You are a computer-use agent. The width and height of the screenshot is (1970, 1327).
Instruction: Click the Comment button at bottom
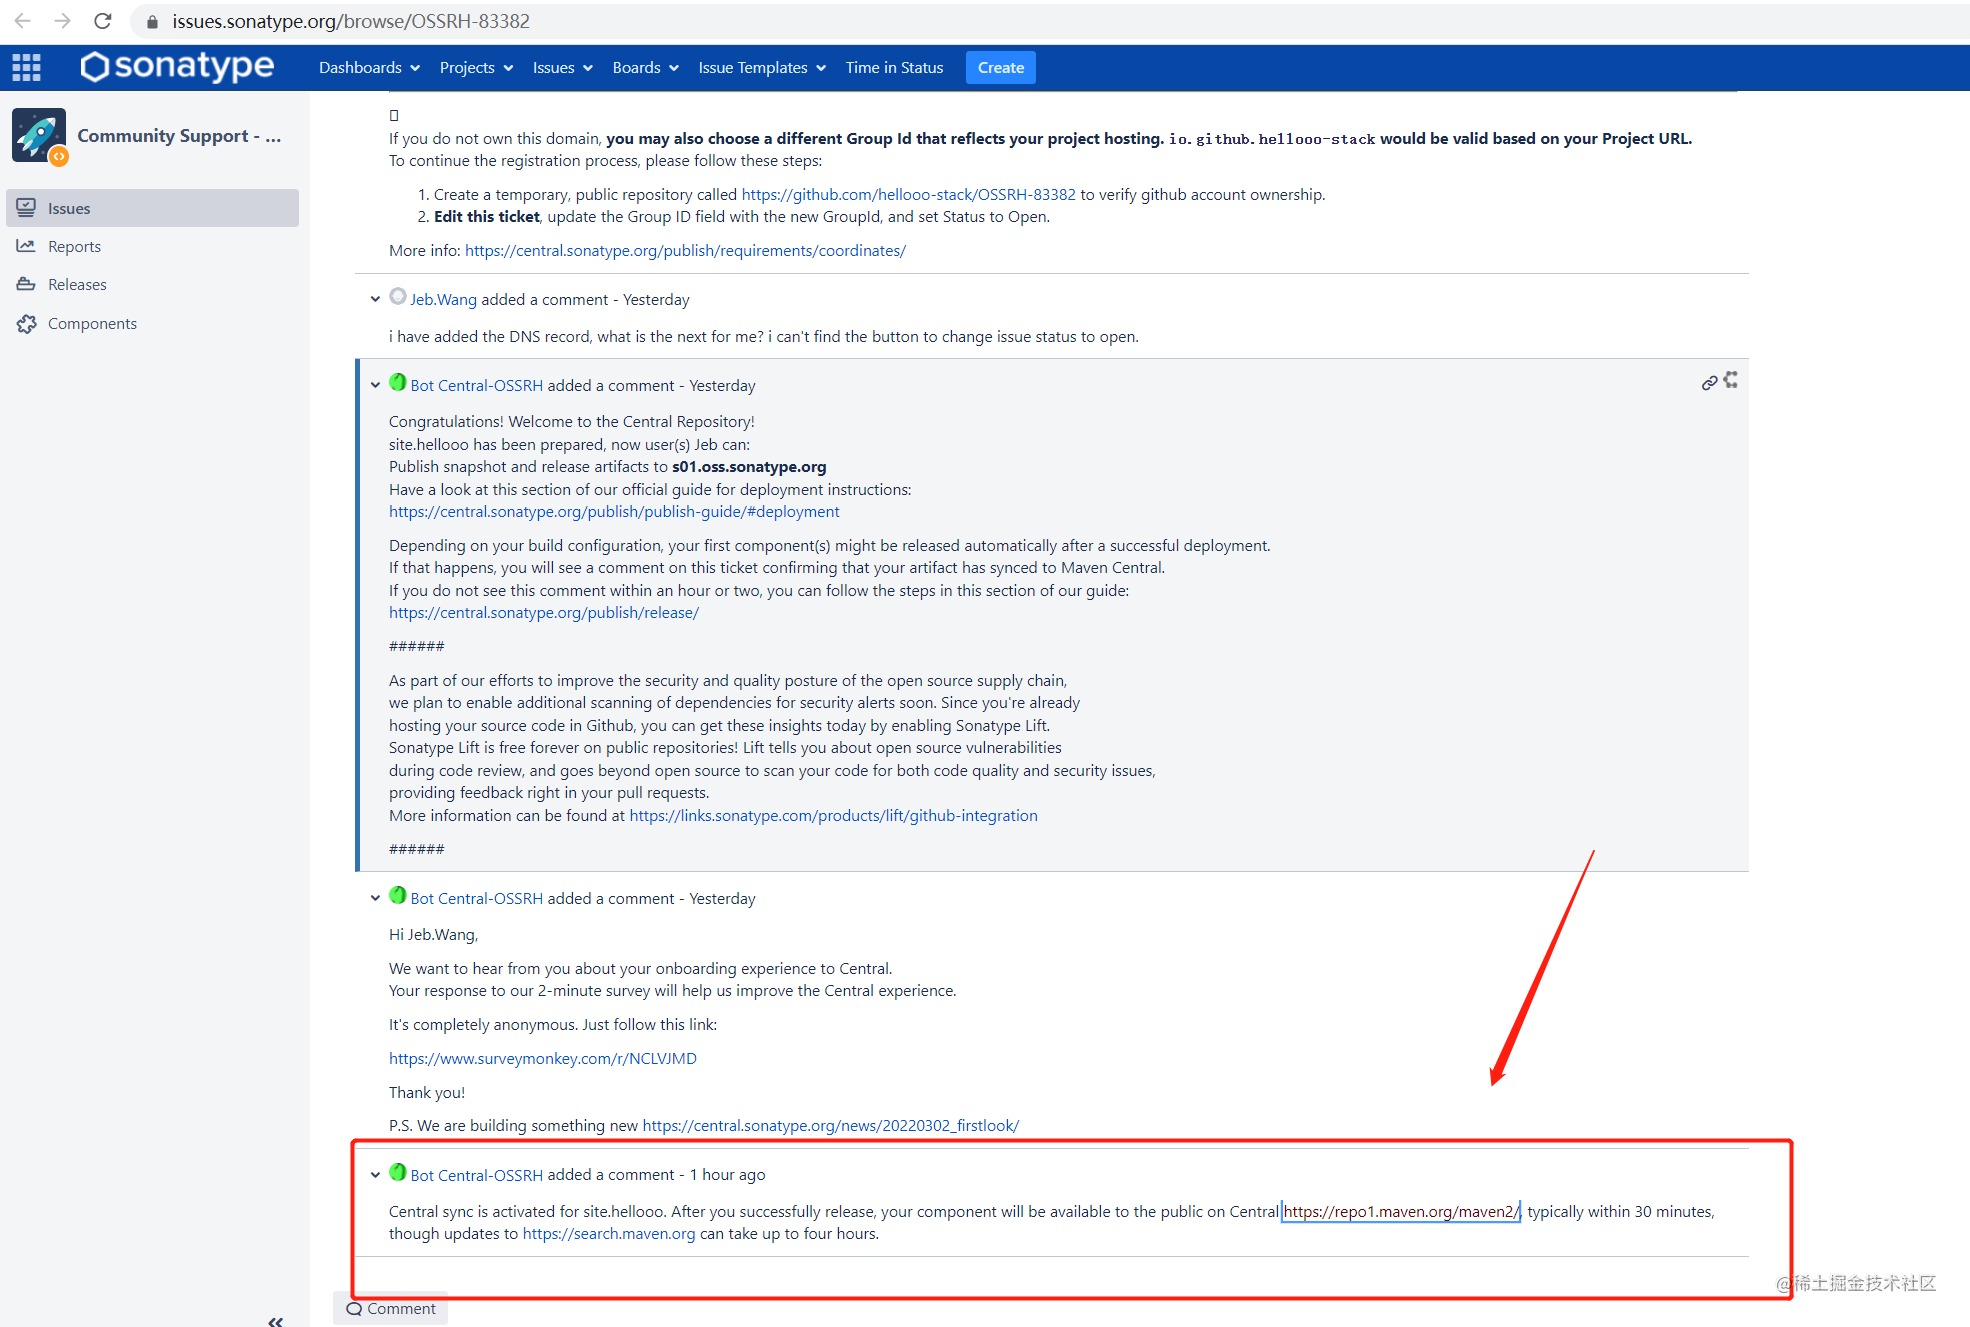391,1308
